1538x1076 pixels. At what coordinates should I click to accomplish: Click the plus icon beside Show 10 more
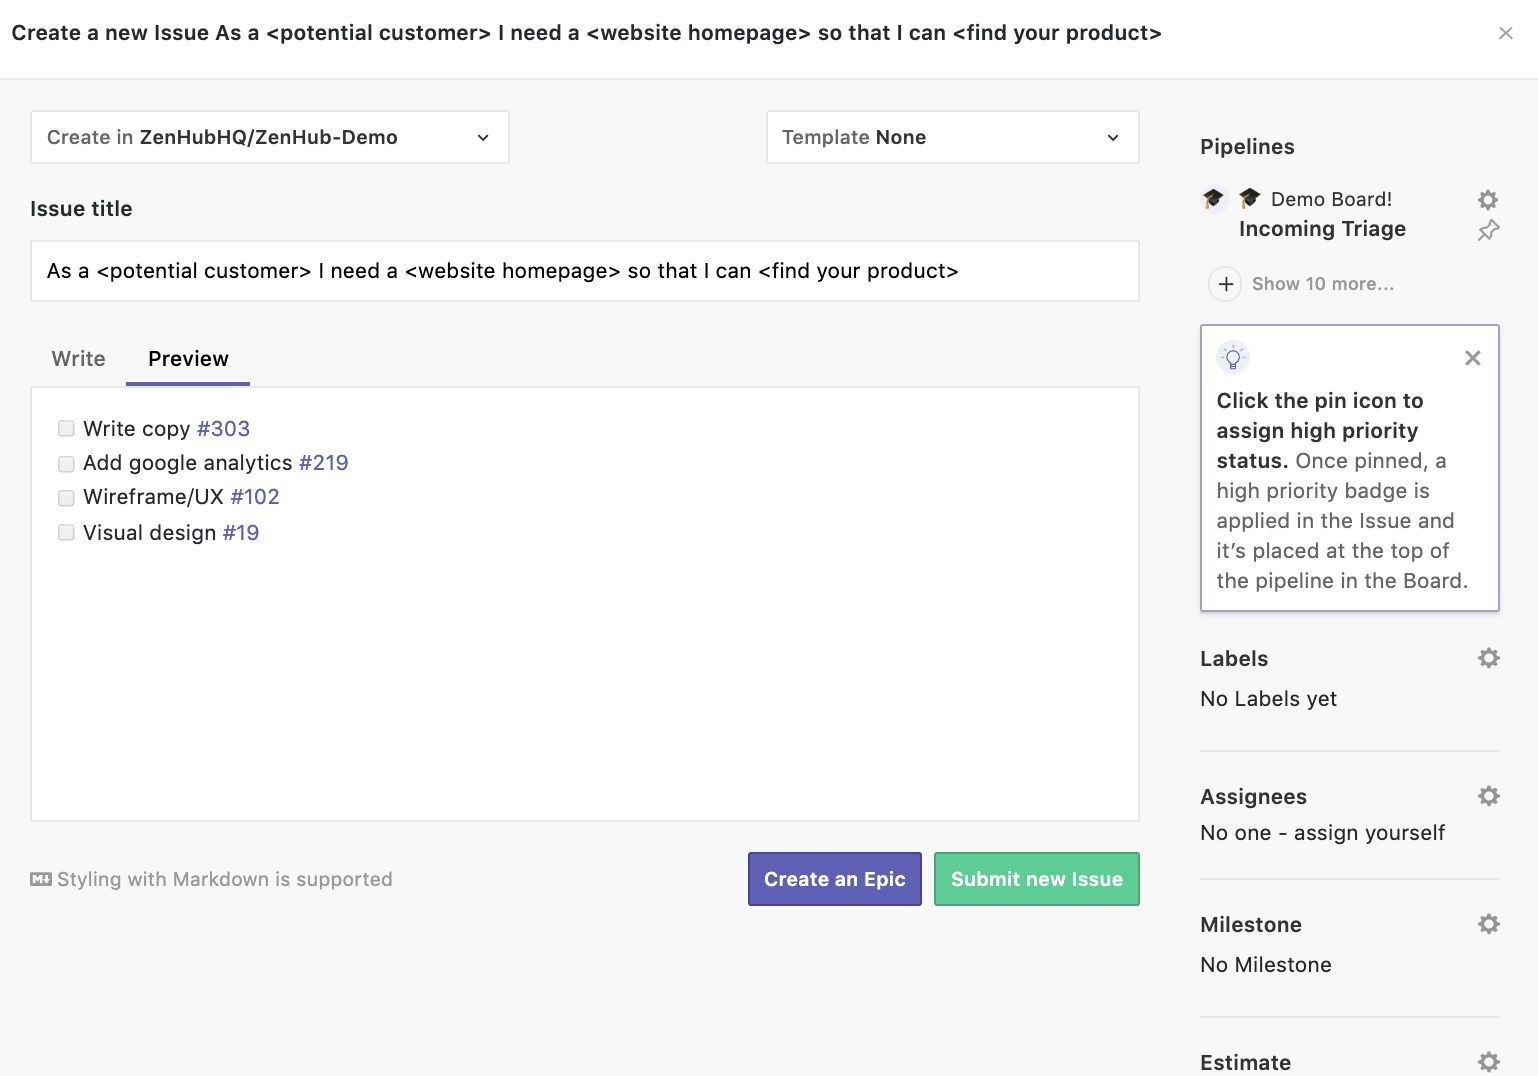tap(1225, 284)
